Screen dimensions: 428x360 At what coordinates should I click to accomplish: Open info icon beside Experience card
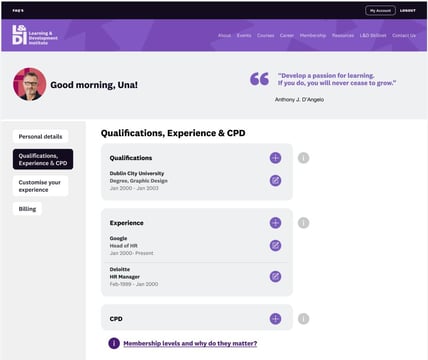coord(303,223)
